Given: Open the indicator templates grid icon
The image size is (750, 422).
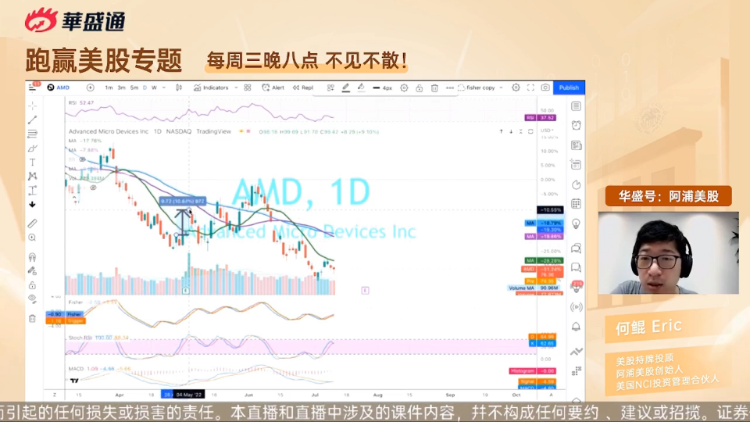Looking at the screenshot, I should [247, 88].
